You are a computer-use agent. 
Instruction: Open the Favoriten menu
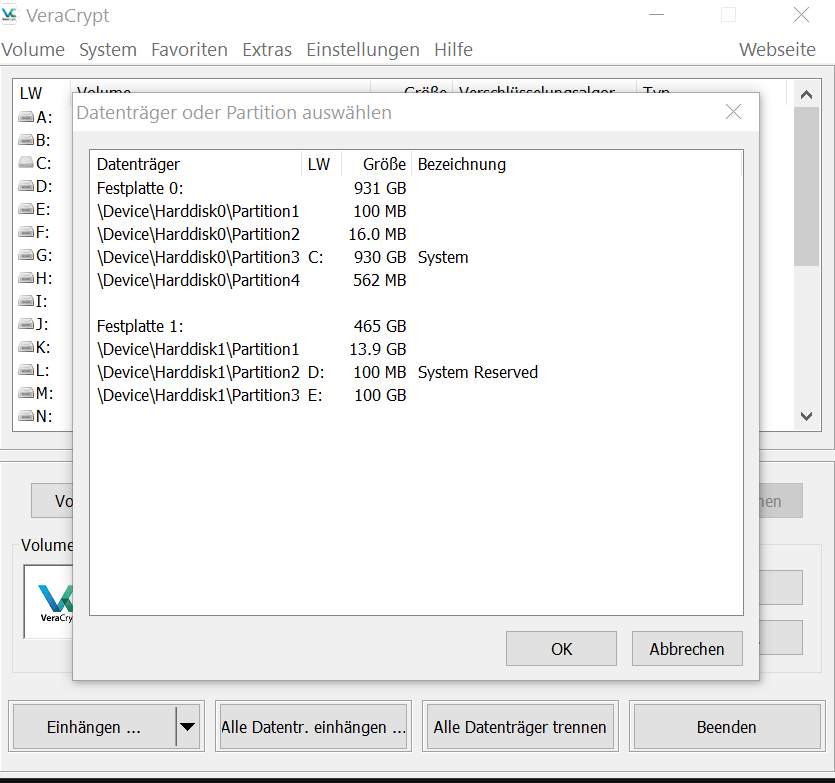(x=190, y=50)
